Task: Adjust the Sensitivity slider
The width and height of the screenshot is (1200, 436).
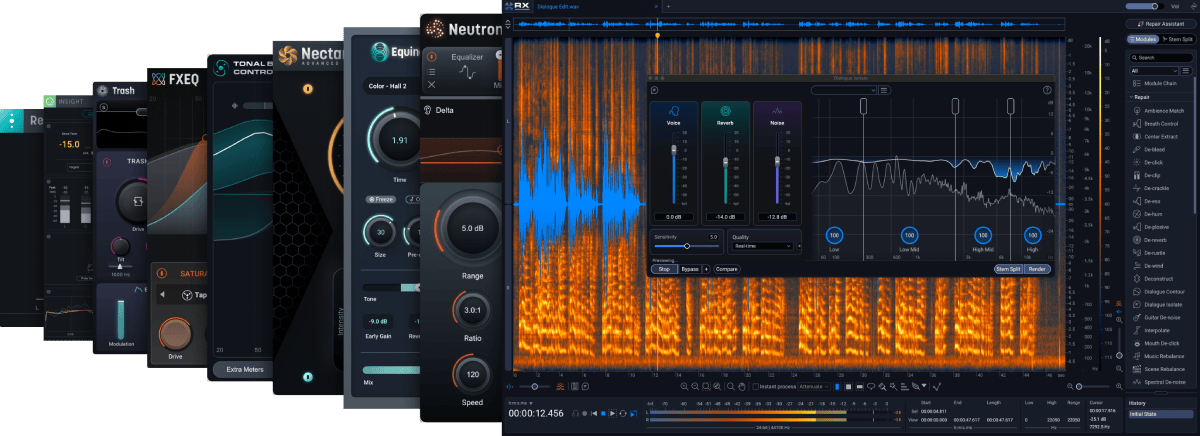Action: [686, 245]
